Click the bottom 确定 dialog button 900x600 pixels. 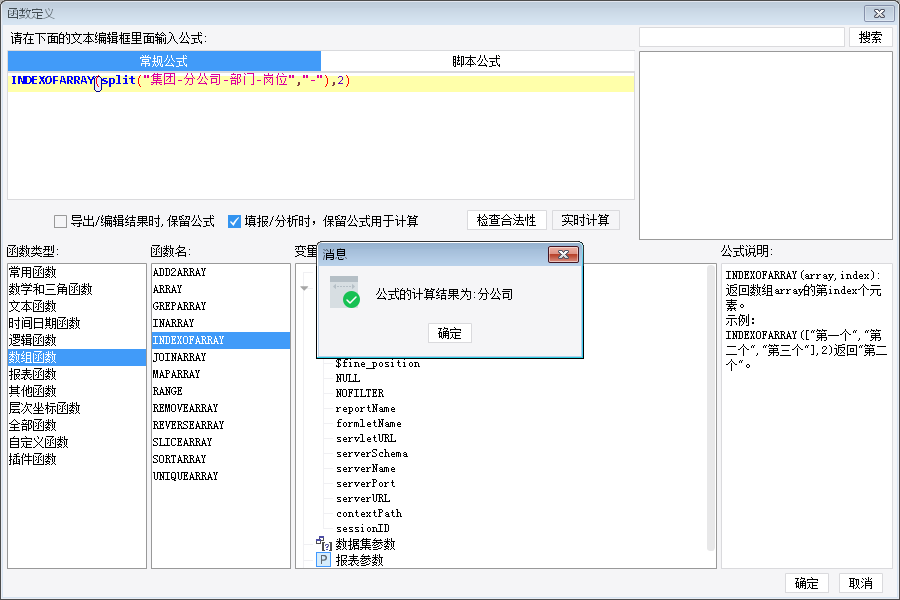[x=806, y=583]
